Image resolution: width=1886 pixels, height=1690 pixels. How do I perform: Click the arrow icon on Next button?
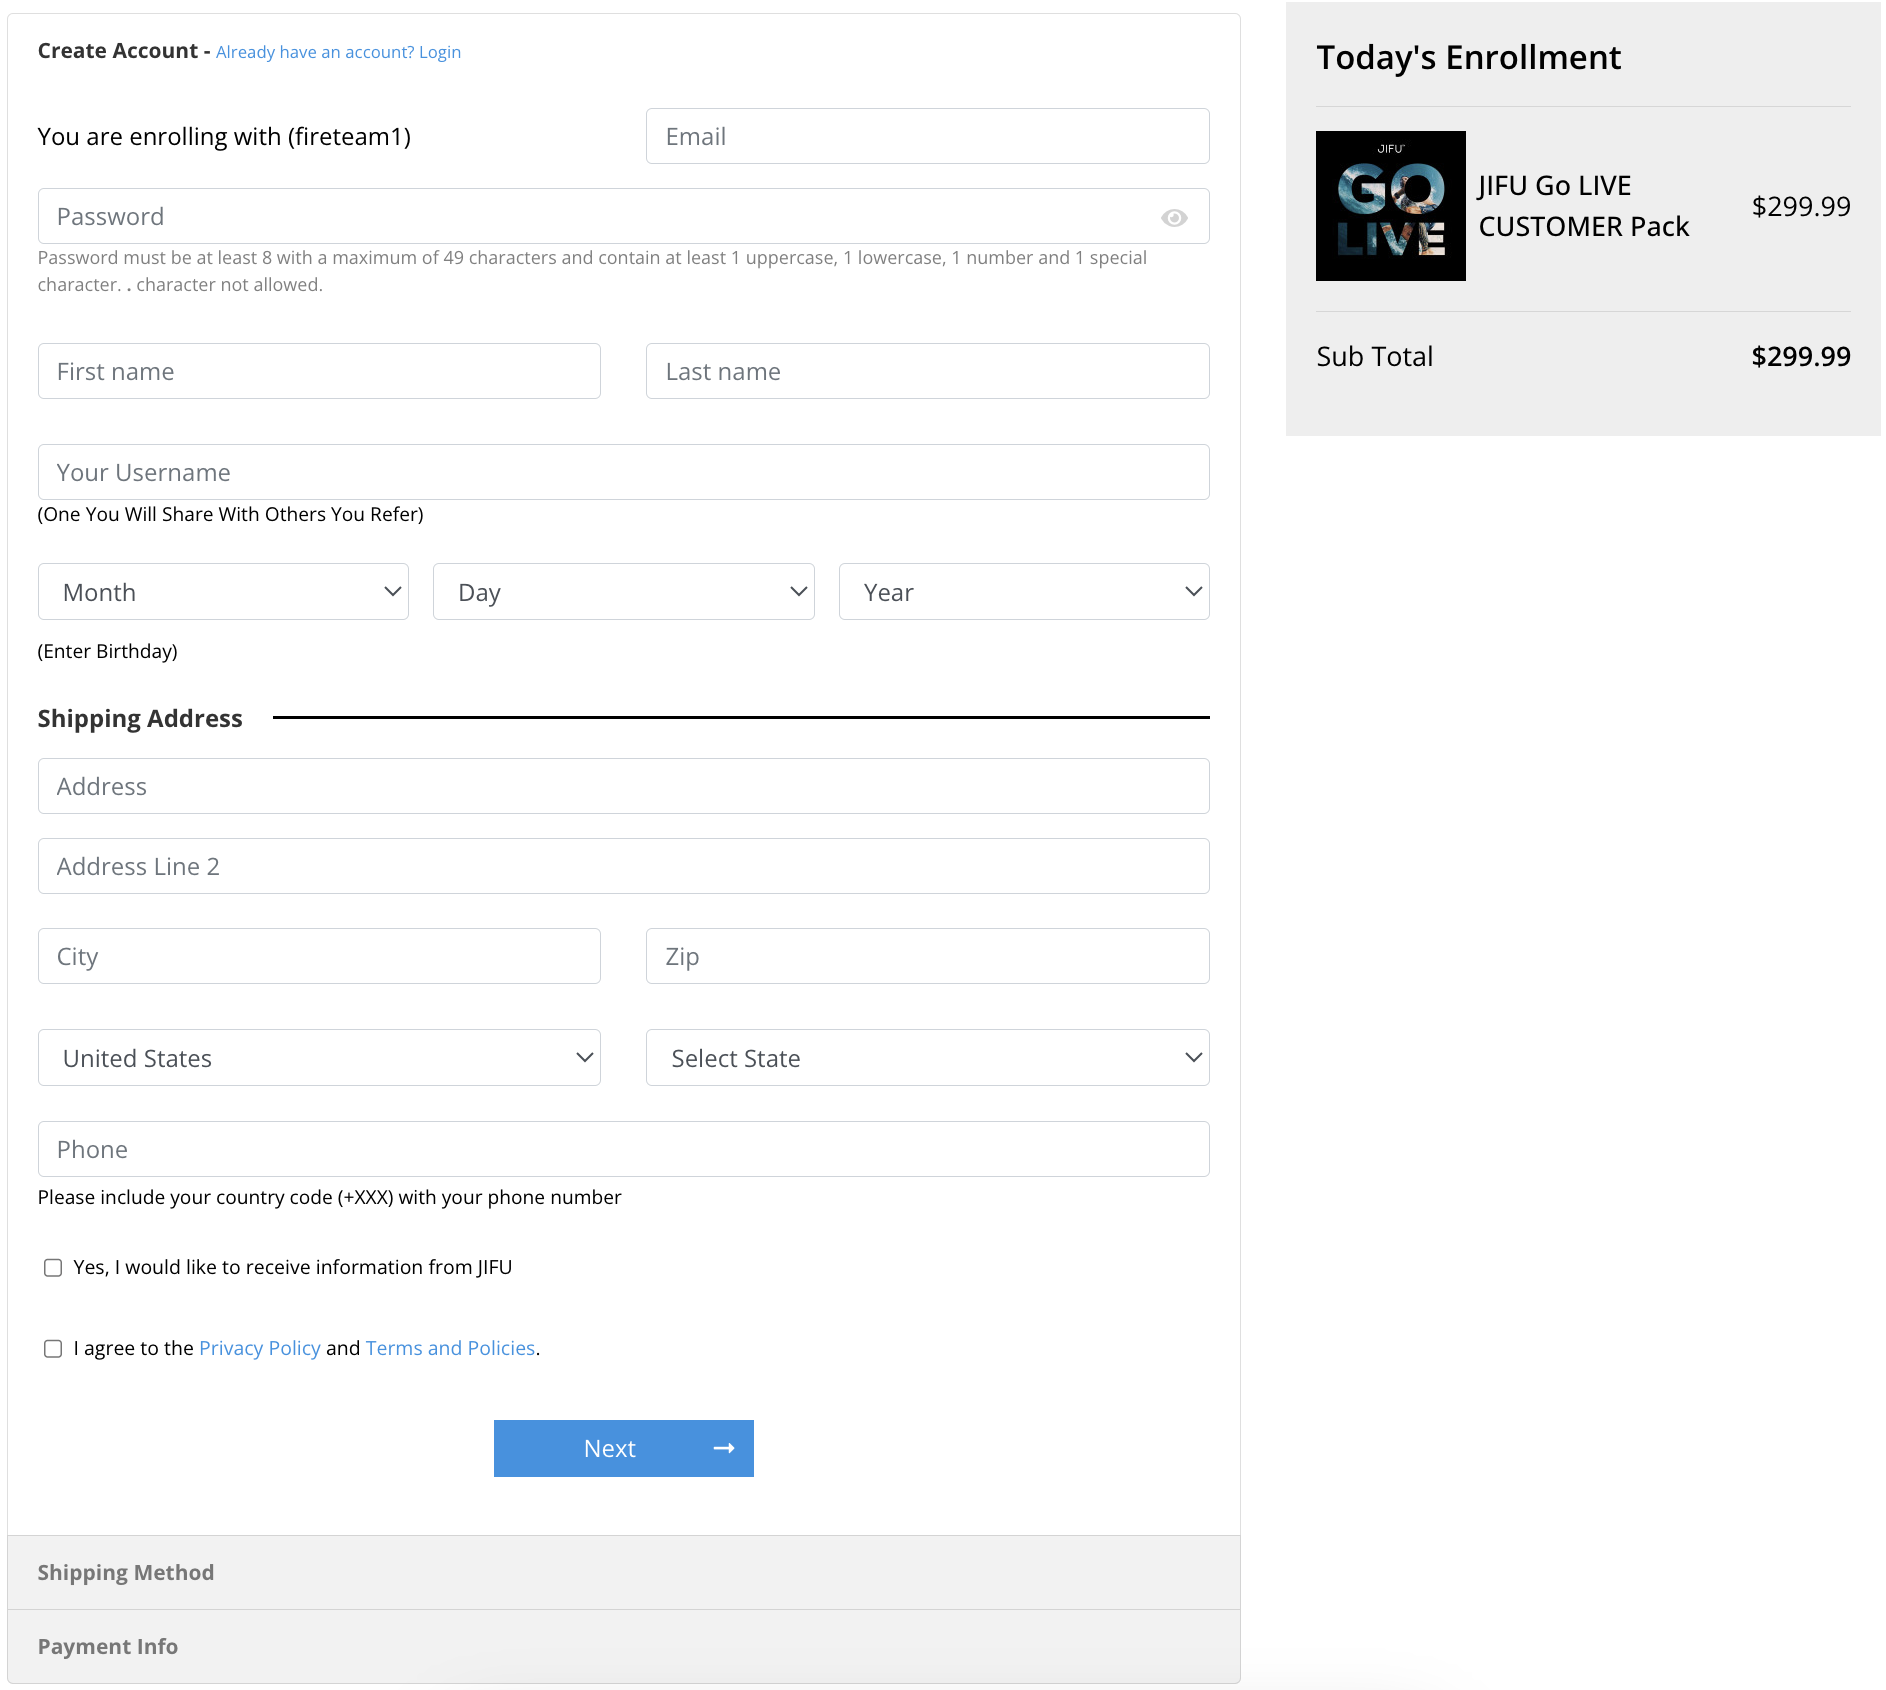click(724, 1448)
